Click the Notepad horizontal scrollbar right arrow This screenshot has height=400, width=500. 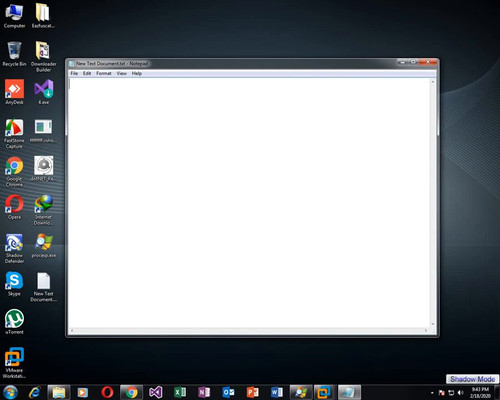coord(426,331)
